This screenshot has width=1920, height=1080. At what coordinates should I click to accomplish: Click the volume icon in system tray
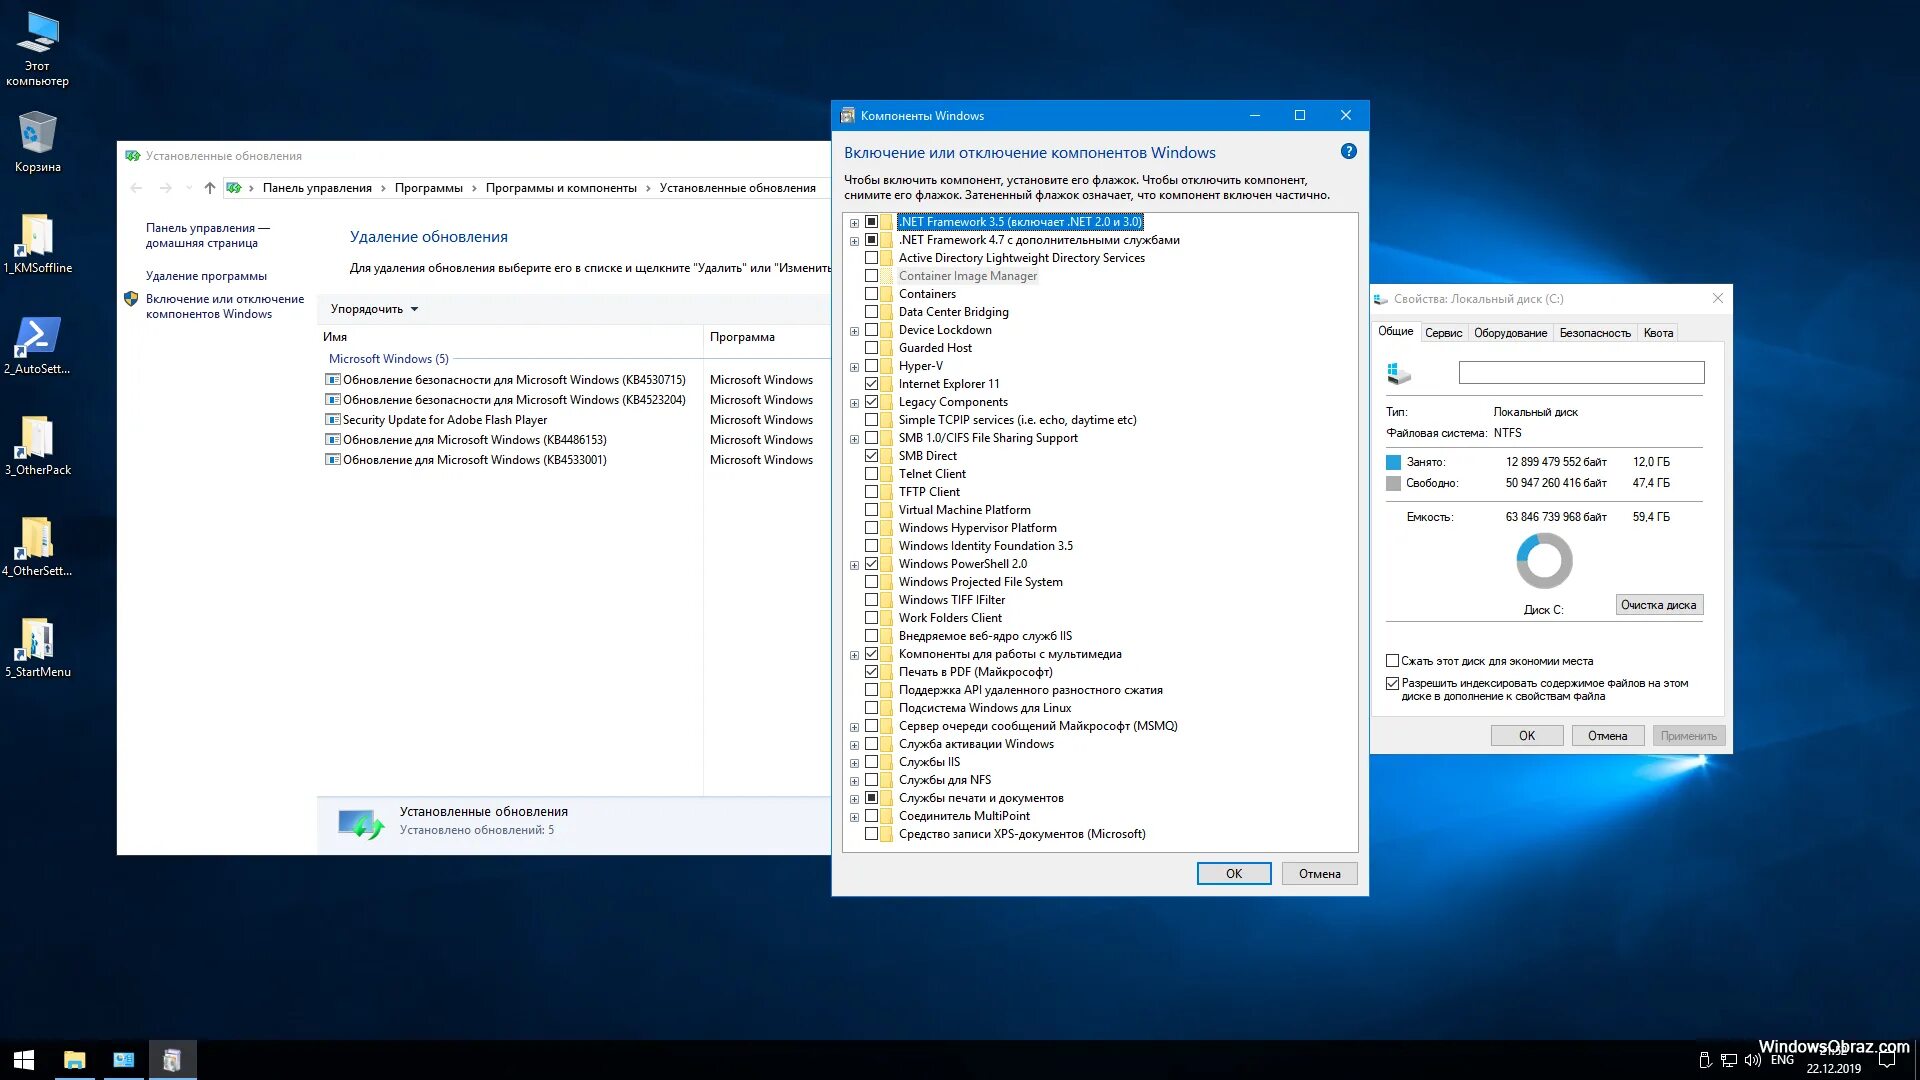1752,1060
